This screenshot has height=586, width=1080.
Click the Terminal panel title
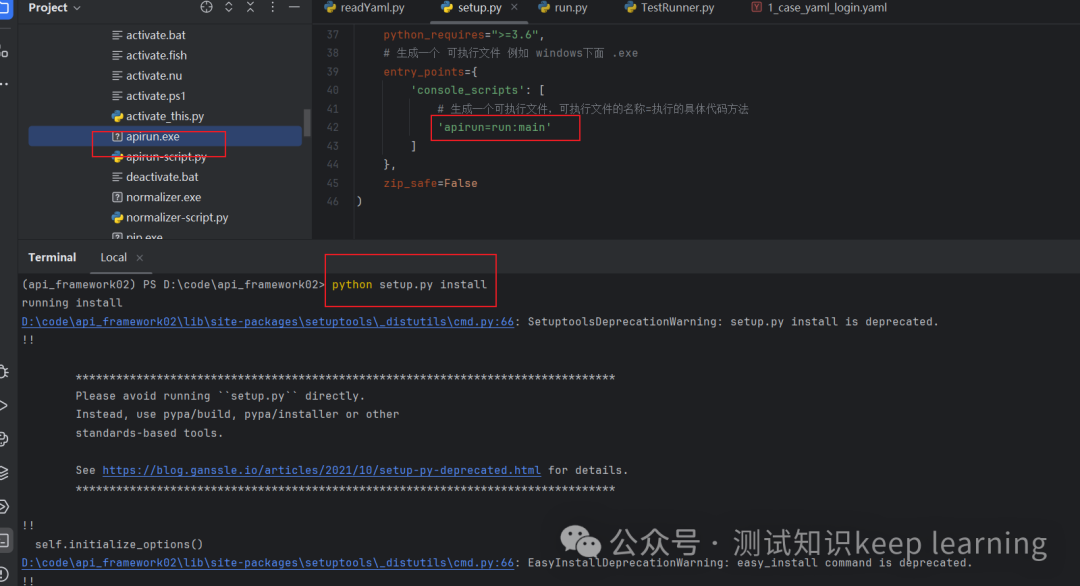click(52, 257)
